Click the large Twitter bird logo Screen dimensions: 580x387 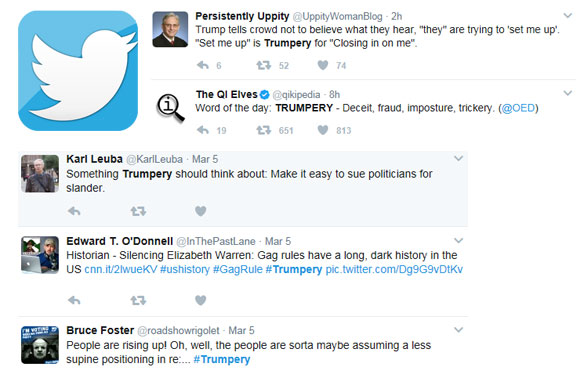[78, 71]
